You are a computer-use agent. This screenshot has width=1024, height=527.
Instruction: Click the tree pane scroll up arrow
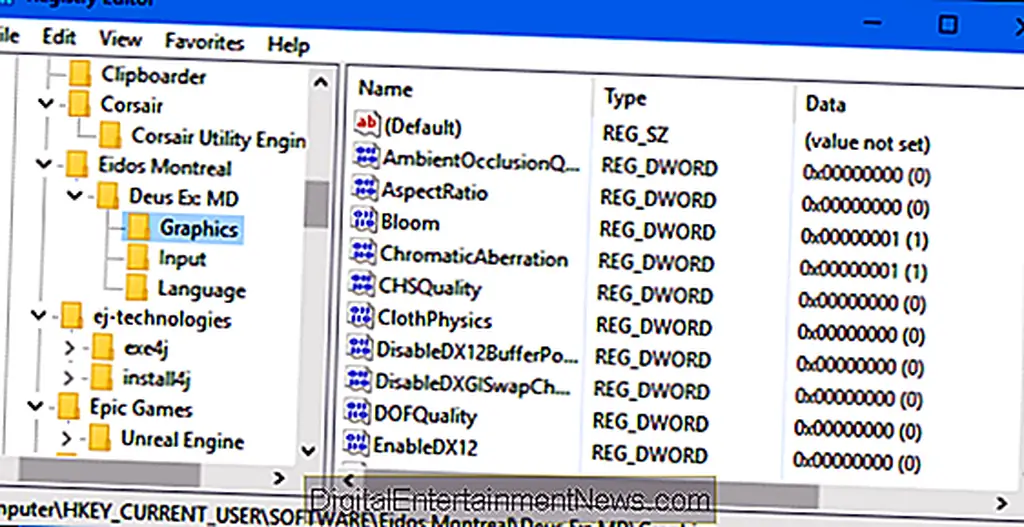pos(319,82)
